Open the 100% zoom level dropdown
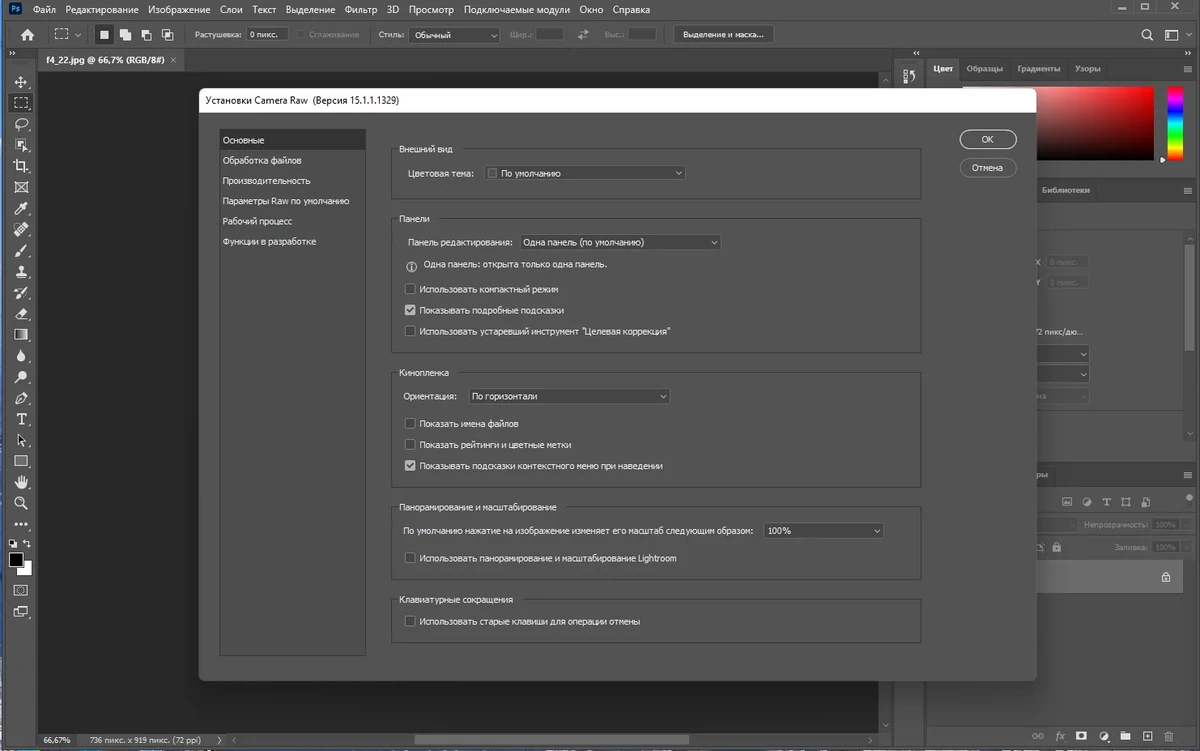The image size is (1200, 751). [x=823, y=531]
